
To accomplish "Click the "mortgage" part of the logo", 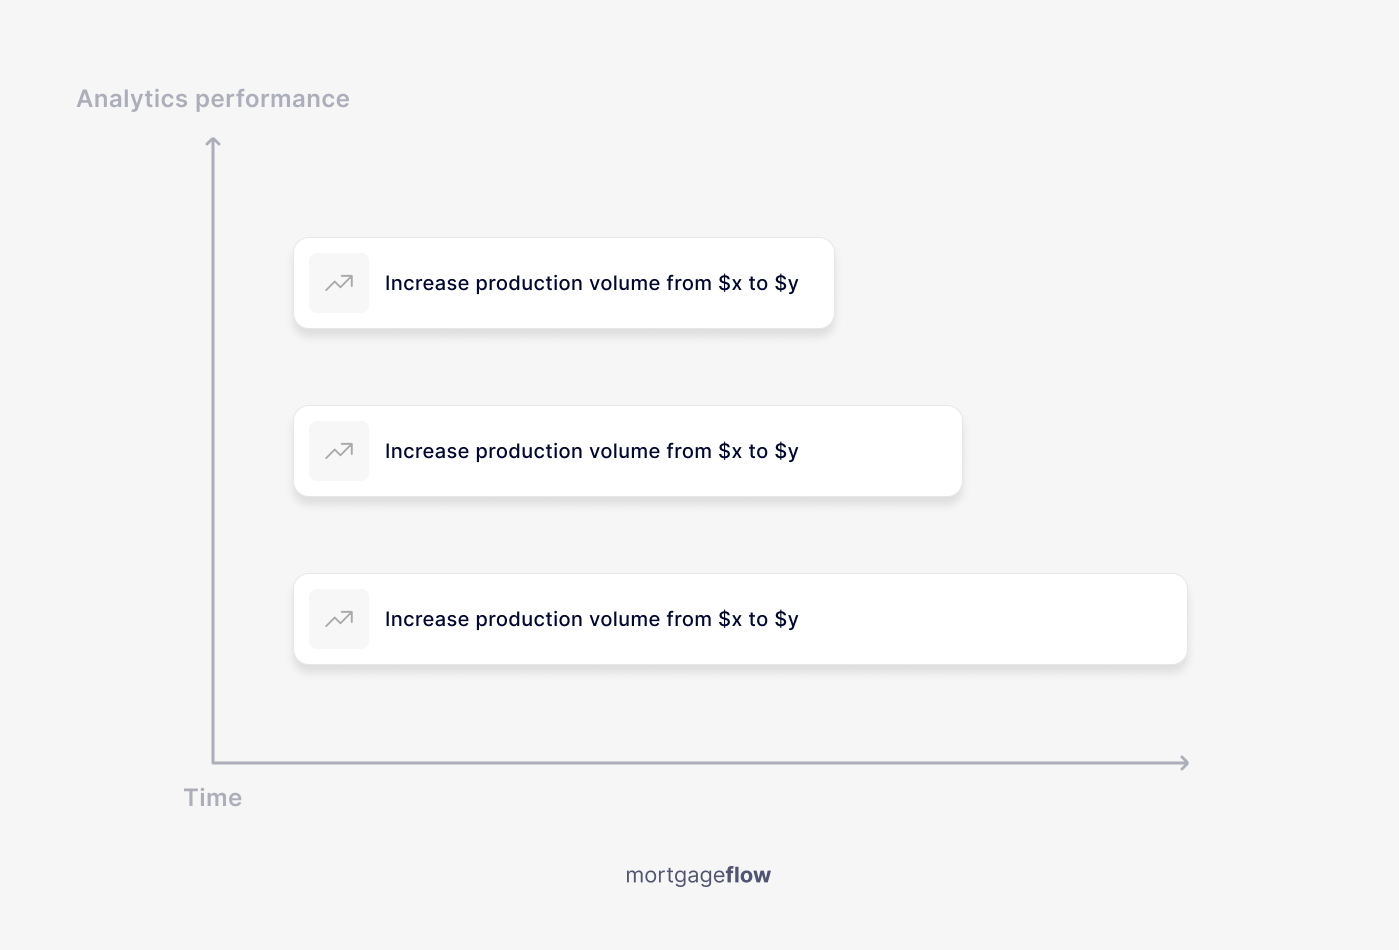I will click(675, 875).
